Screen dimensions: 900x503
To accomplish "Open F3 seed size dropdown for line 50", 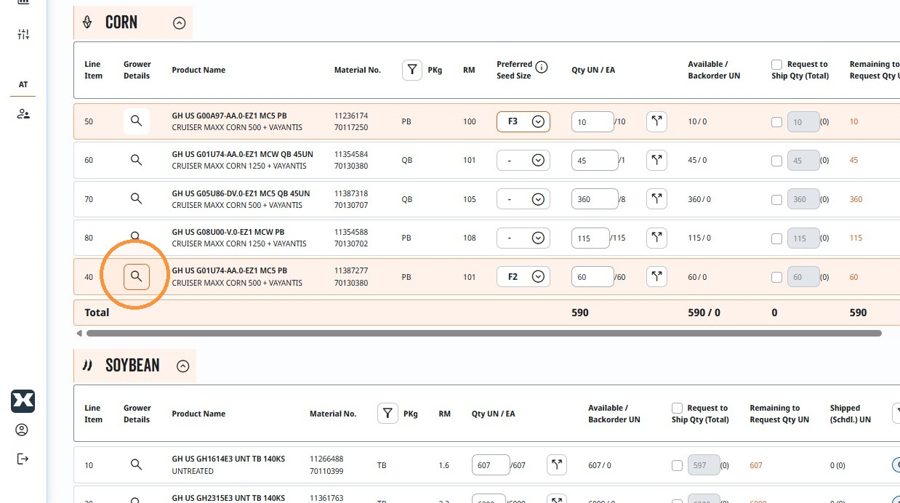I will 523,122.
